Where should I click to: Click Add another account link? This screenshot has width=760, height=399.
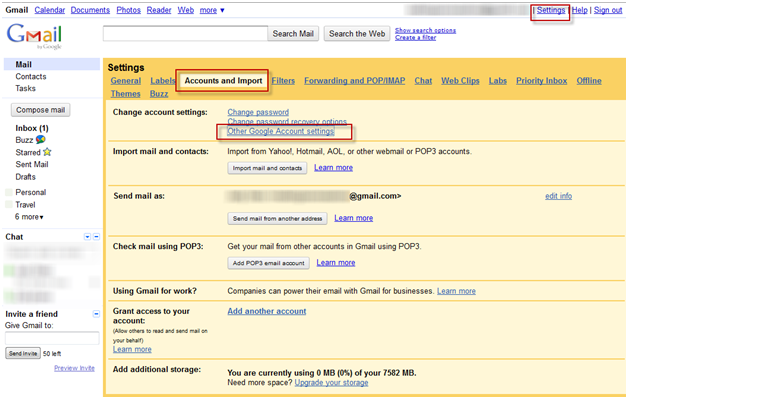click(267, 311)
